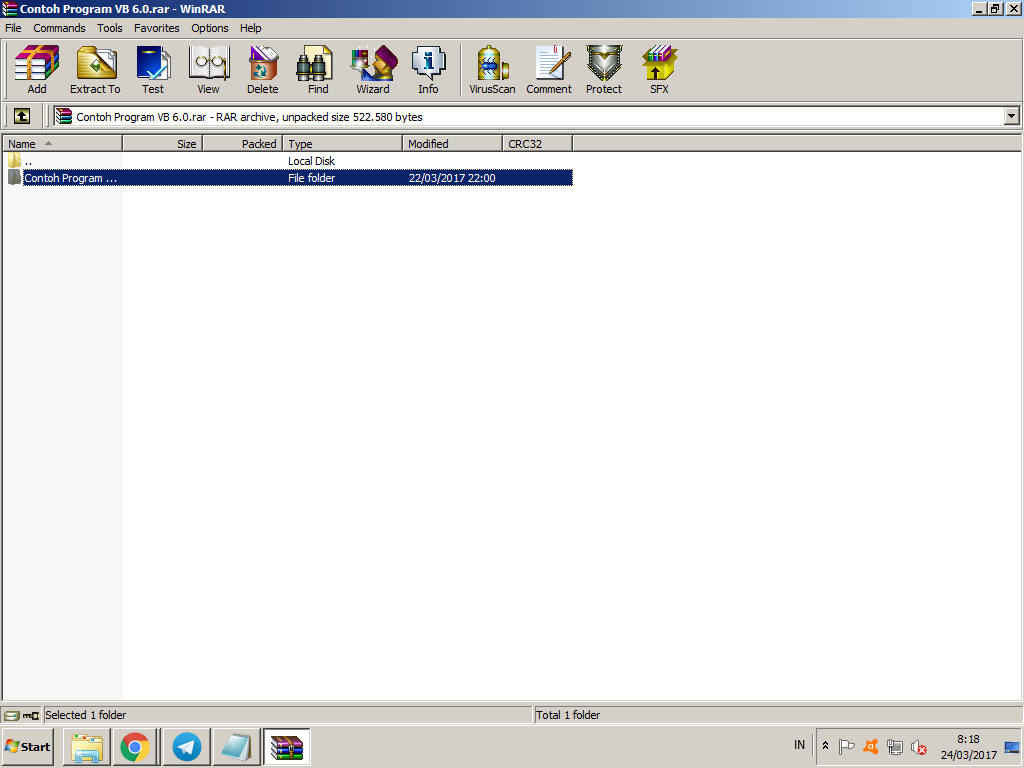Open the Find files icon
The height and width of the screenshot is (768, 1024).
[317, 68]
